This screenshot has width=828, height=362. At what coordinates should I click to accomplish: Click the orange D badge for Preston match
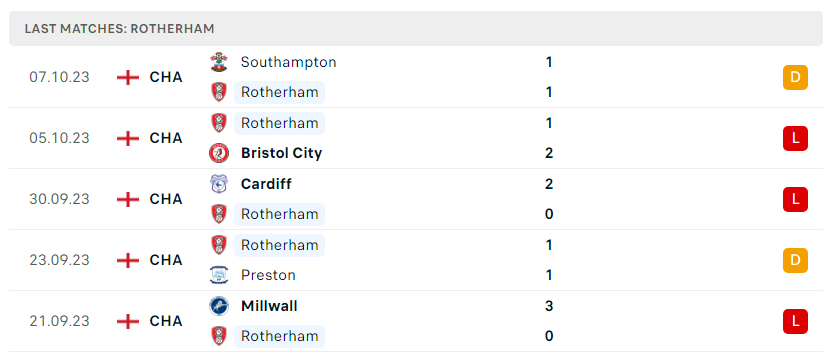click(795, 260)
